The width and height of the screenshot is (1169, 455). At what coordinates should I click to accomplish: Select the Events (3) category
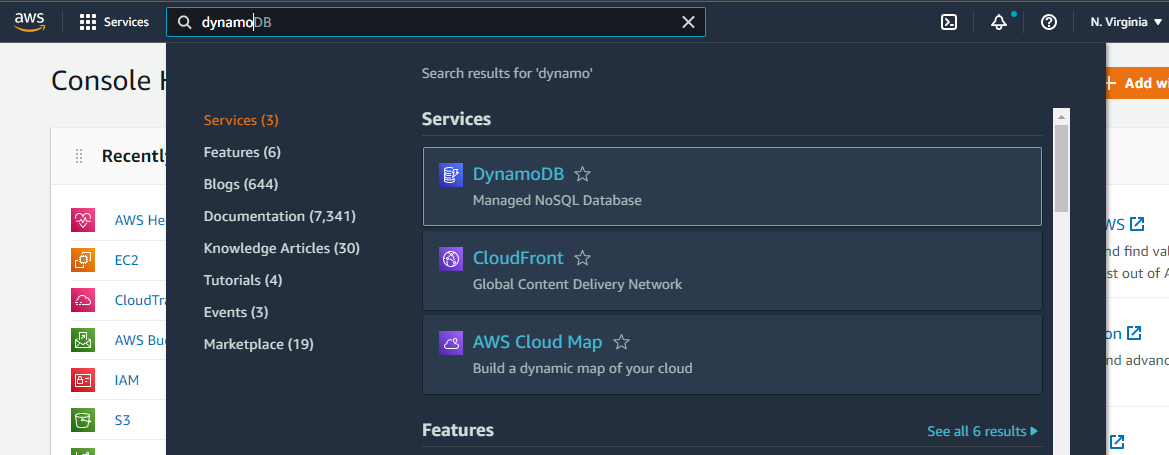click(236, 313)
